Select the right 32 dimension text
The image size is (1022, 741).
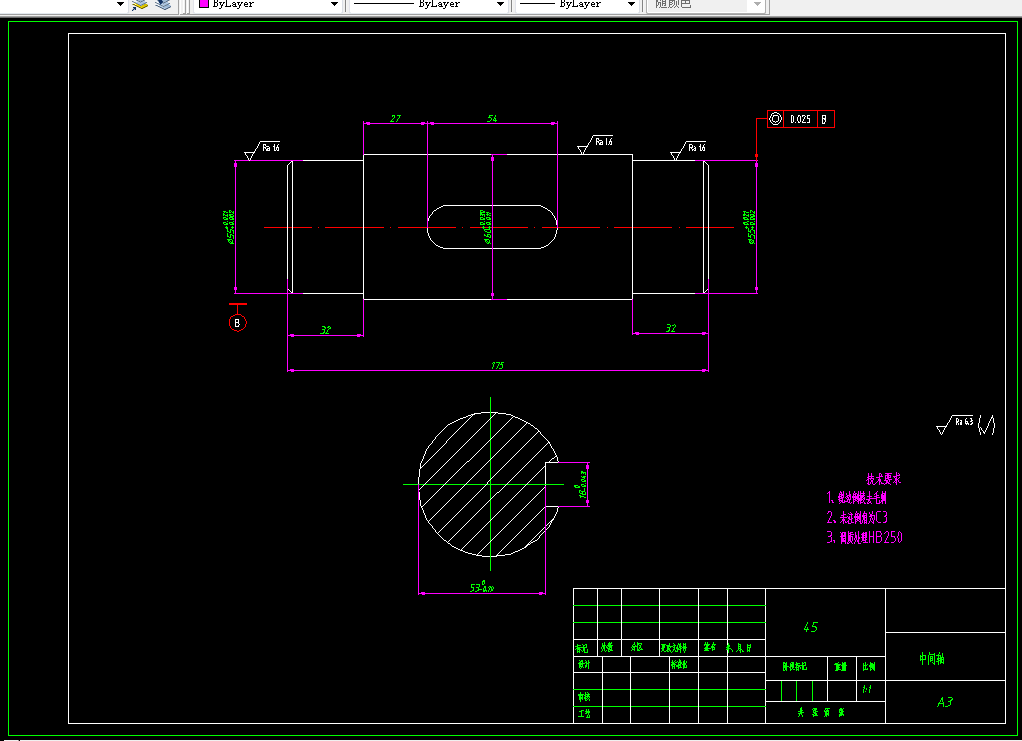(671, 328)
